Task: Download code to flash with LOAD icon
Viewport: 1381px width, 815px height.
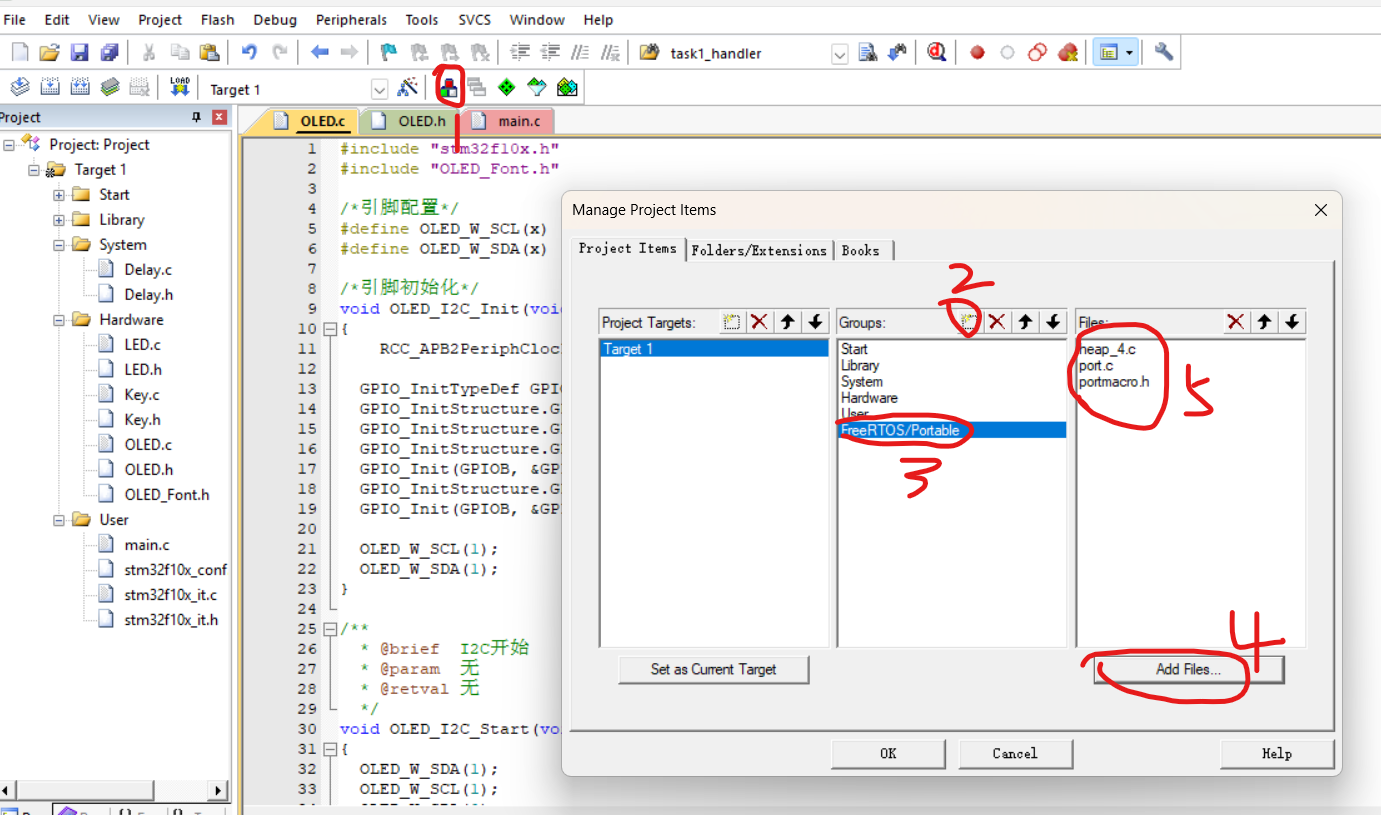Action: [x=180, y=87]
